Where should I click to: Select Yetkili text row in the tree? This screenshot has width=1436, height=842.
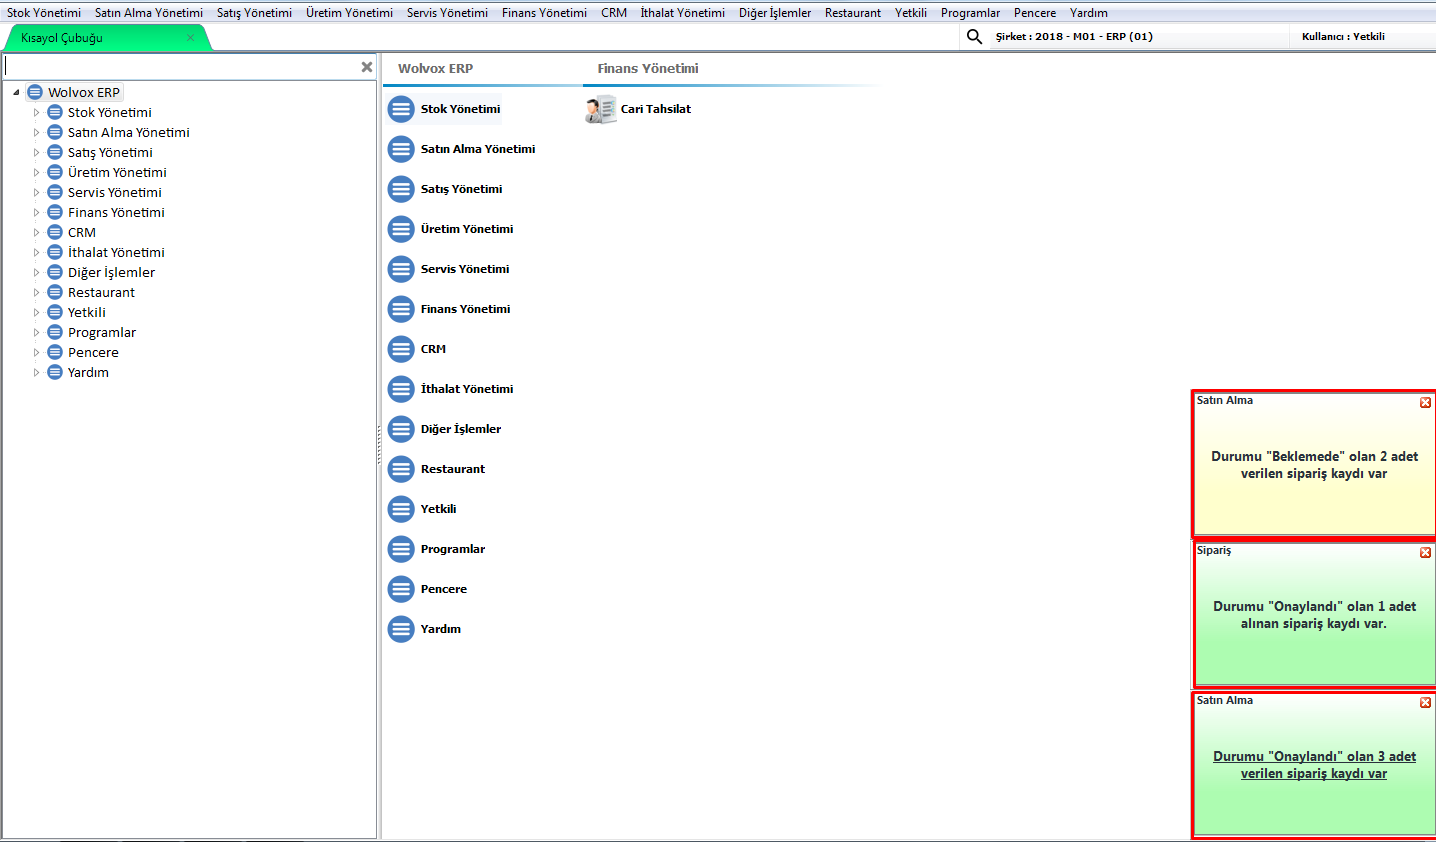pyautogui.click(x=87, y=312)
